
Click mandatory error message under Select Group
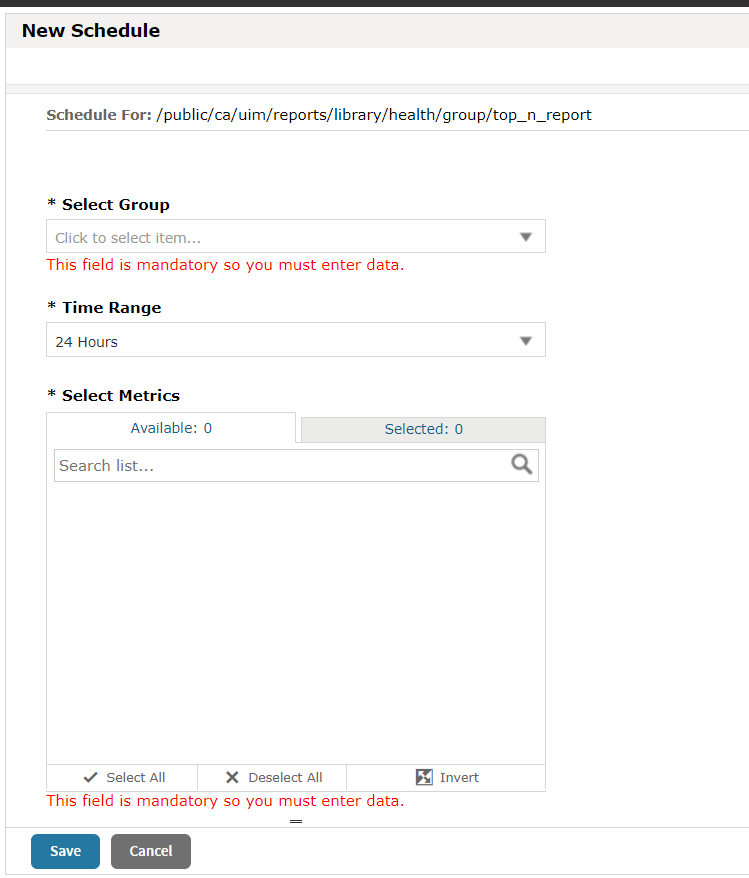(x=225, y=264)
